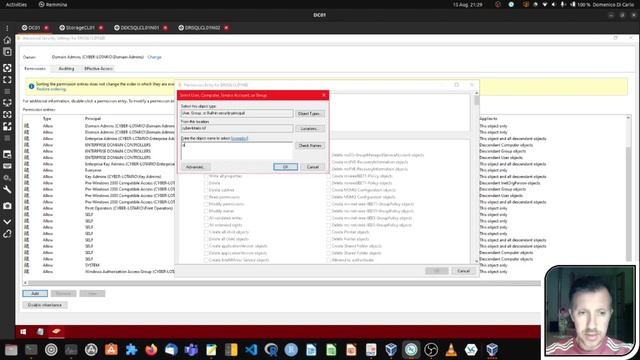The image size is (640, 360).
Task: Click the volume icon in top bar
Action: tap(553, 4)
